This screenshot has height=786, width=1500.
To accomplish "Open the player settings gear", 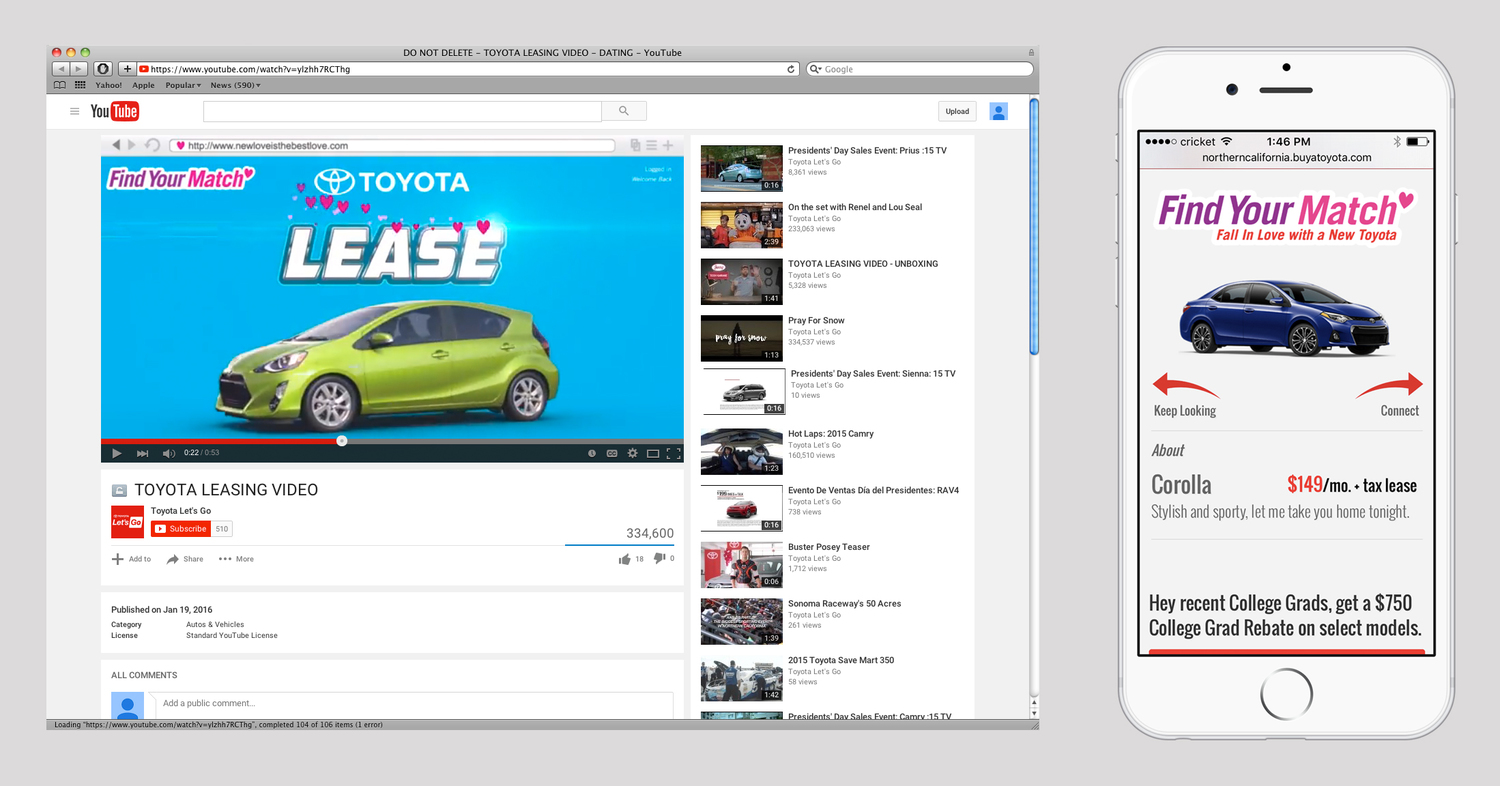I will coord(632,453).
